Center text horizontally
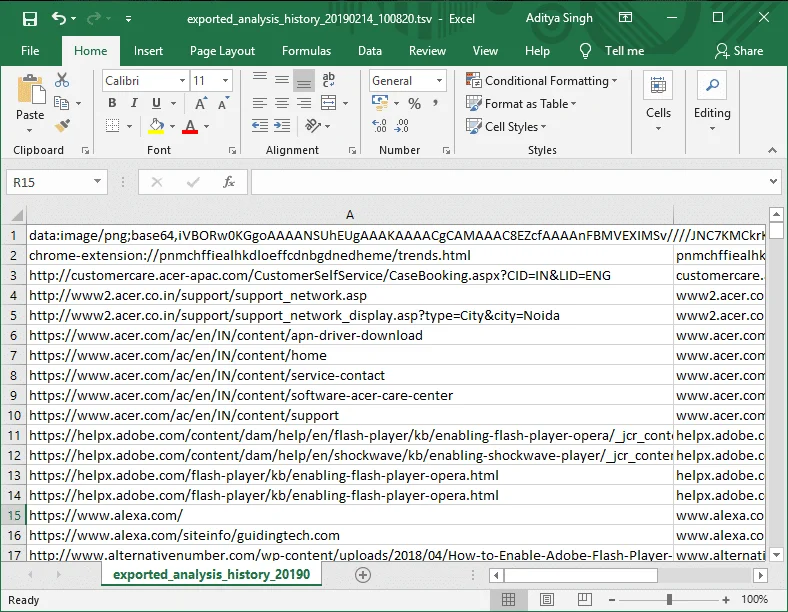The width and height of the screenshot is (788, 612). pos(282,103)
